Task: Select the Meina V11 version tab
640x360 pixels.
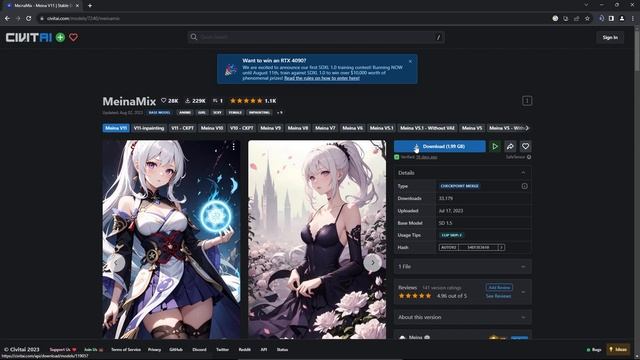Action: point(116,128)
